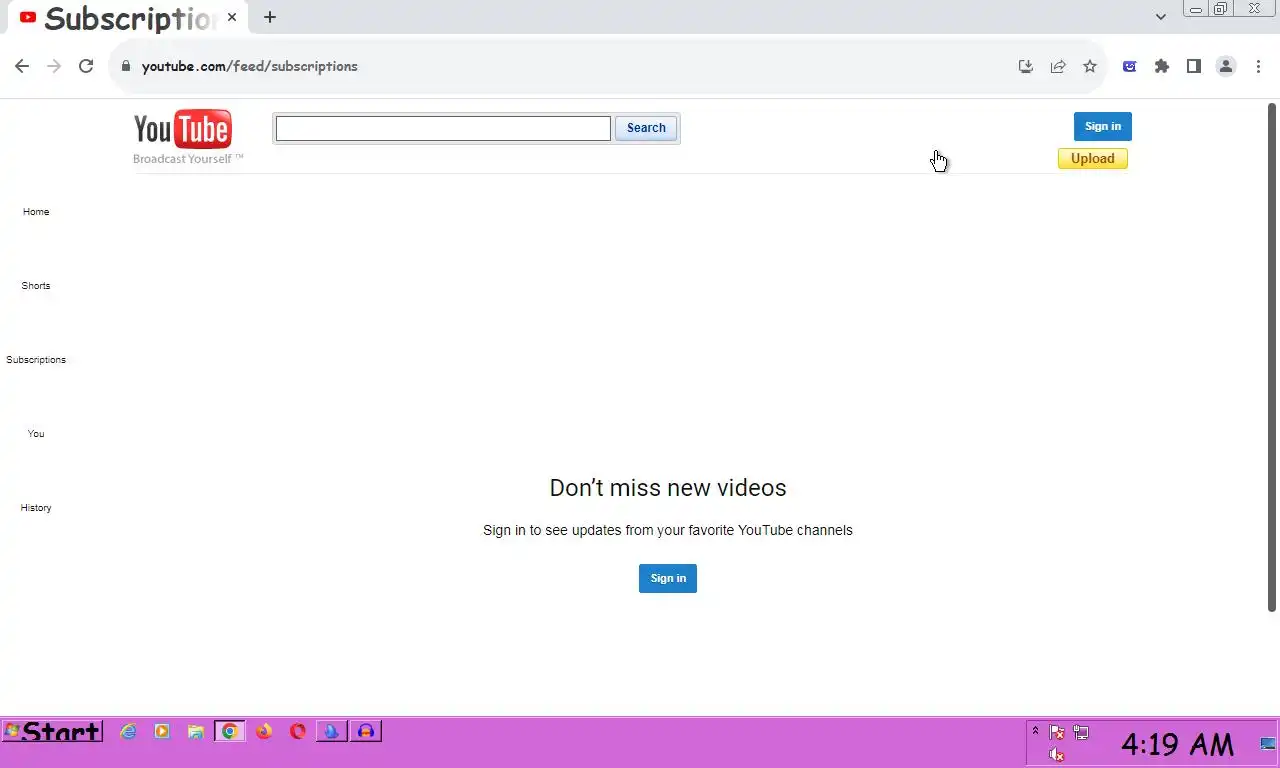Open Shorts in the sidebar
This screenshot has height=768, width=1280.
pos(36,286)
